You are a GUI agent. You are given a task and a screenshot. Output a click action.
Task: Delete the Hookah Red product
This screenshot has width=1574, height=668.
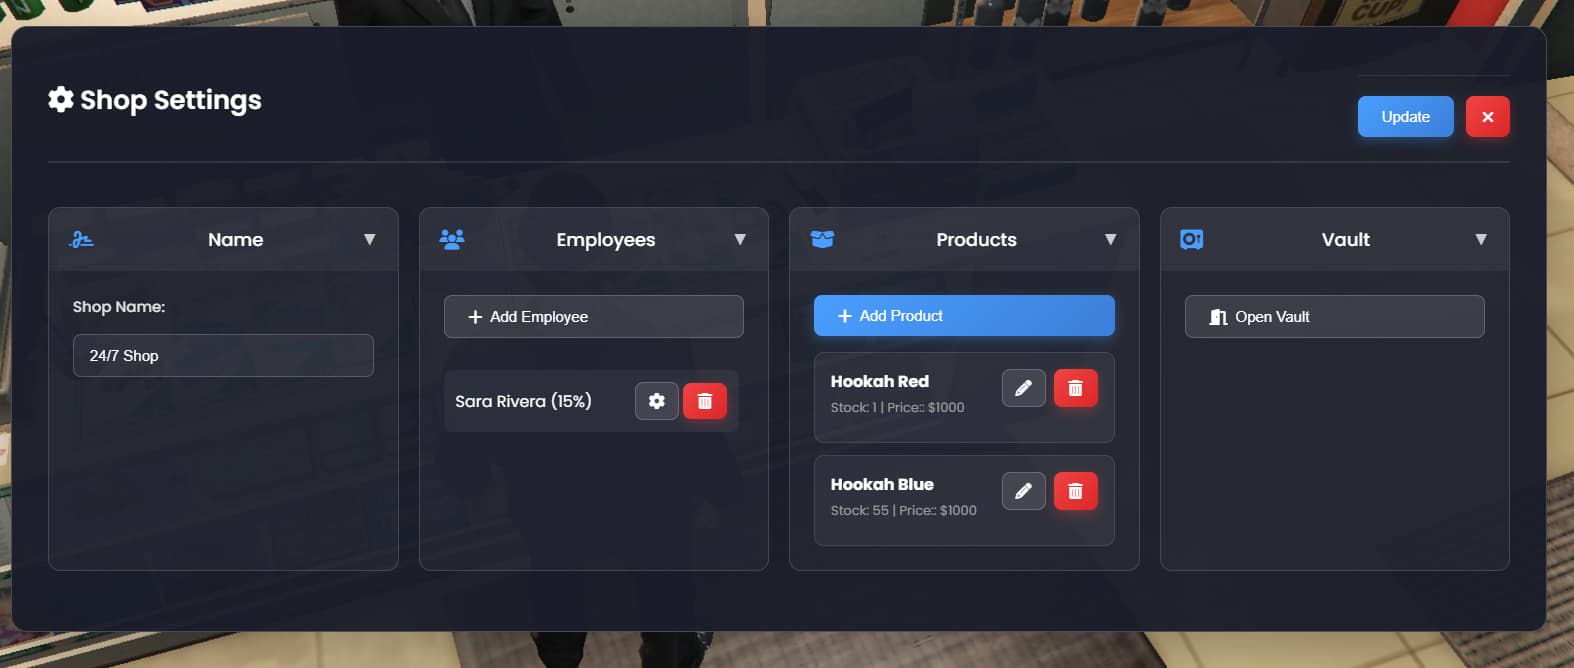[1076, 388]
